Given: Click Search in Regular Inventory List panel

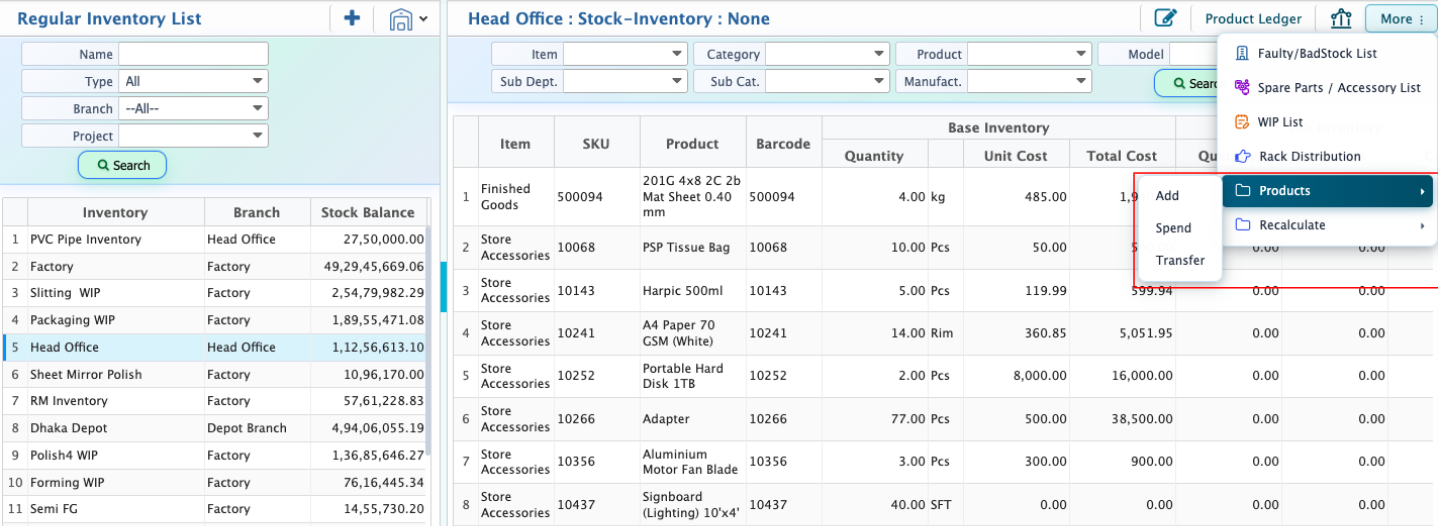Looking at the screenshot, I should click(x=122, y=165).
